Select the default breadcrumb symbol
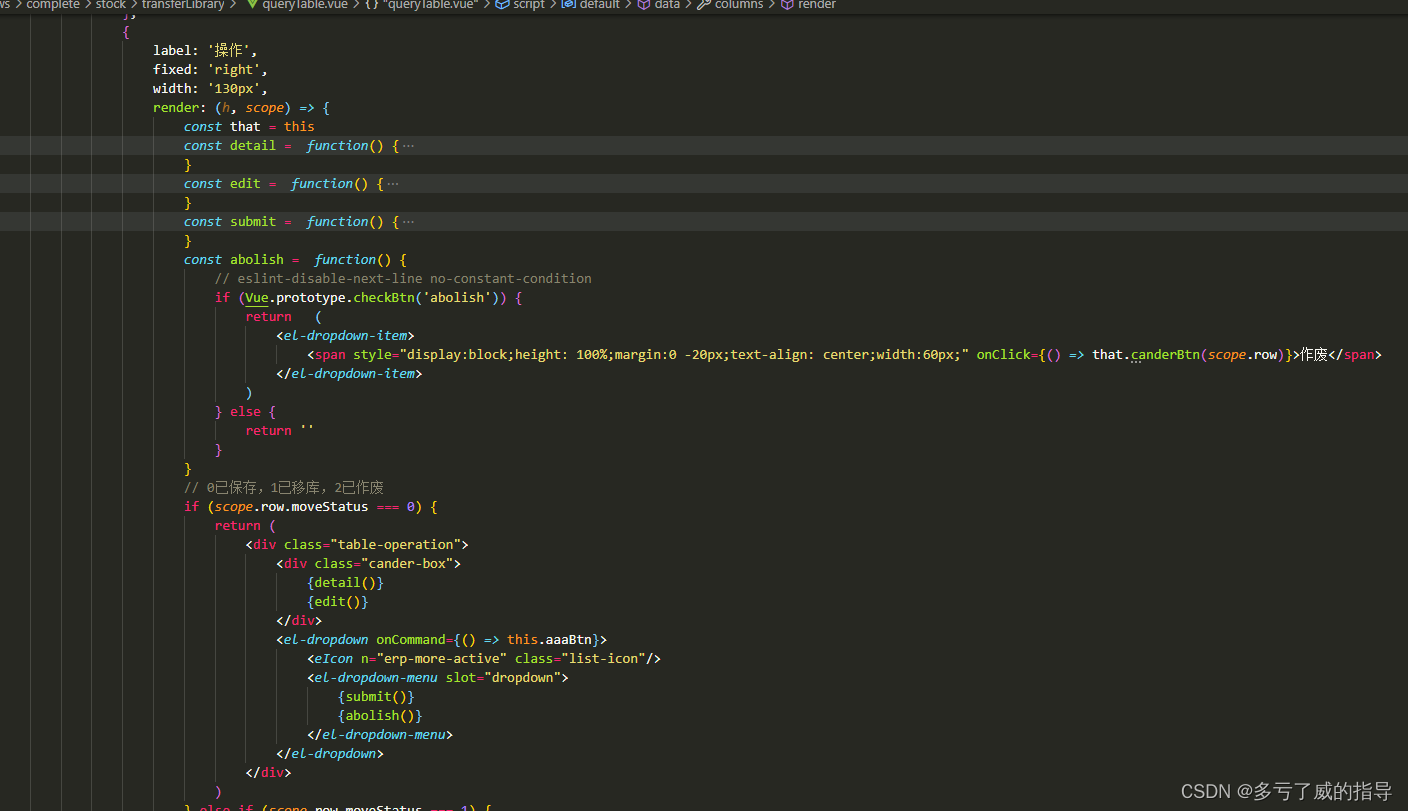Image resolution: width=1408 pixels, height=811 pixels. click(x=591, y=5)
